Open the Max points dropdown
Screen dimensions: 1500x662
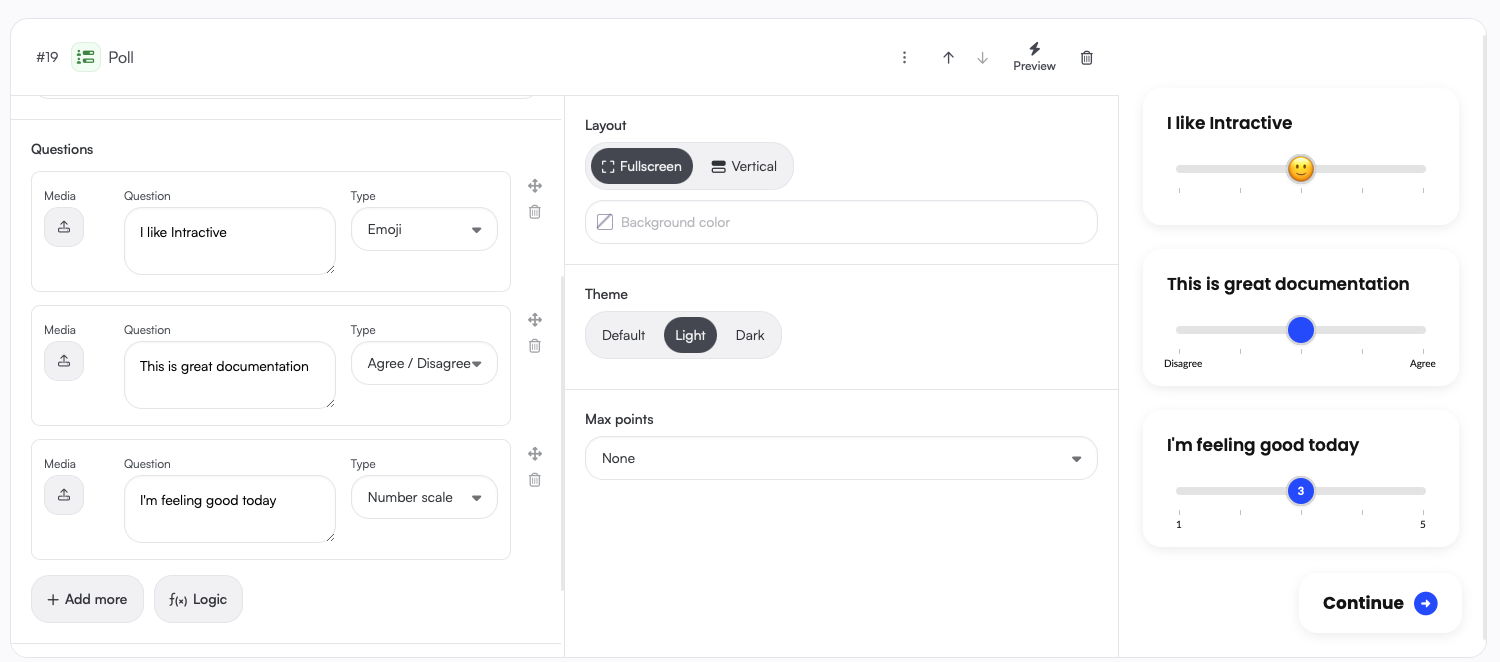841,458
